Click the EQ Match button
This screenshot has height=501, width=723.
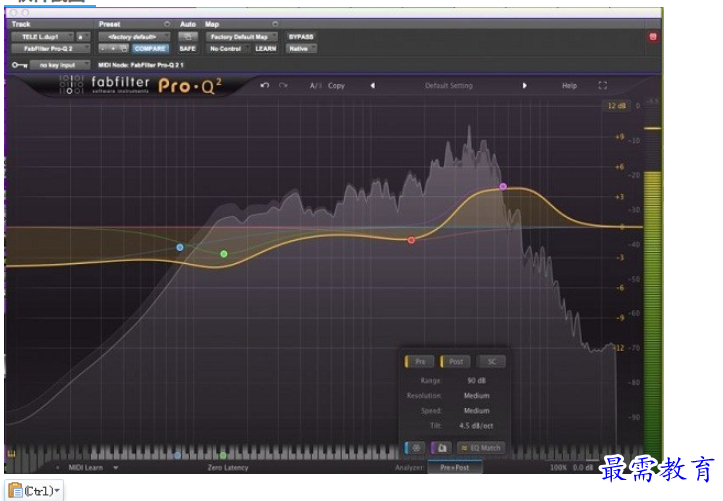(x=481, y=448)
